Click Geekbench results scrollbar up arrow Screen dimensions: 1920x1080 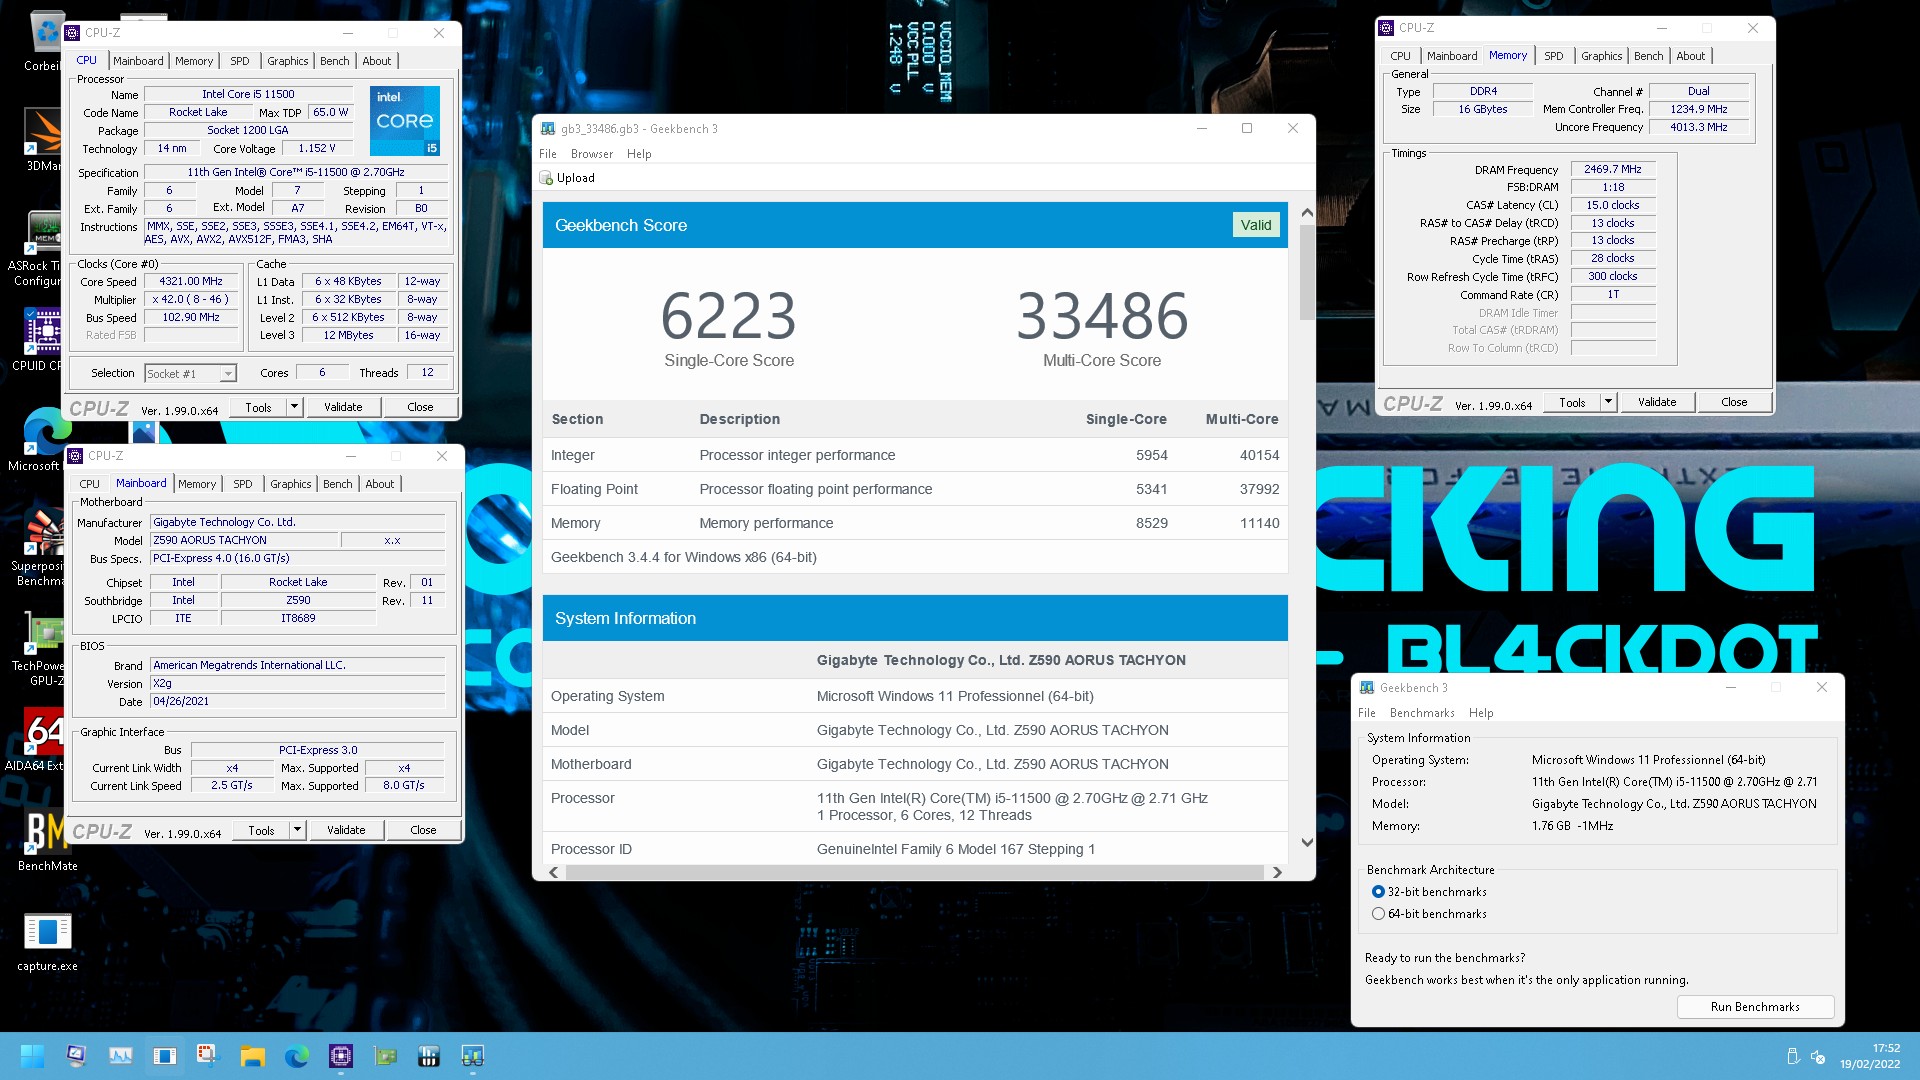coord(1307,213)
